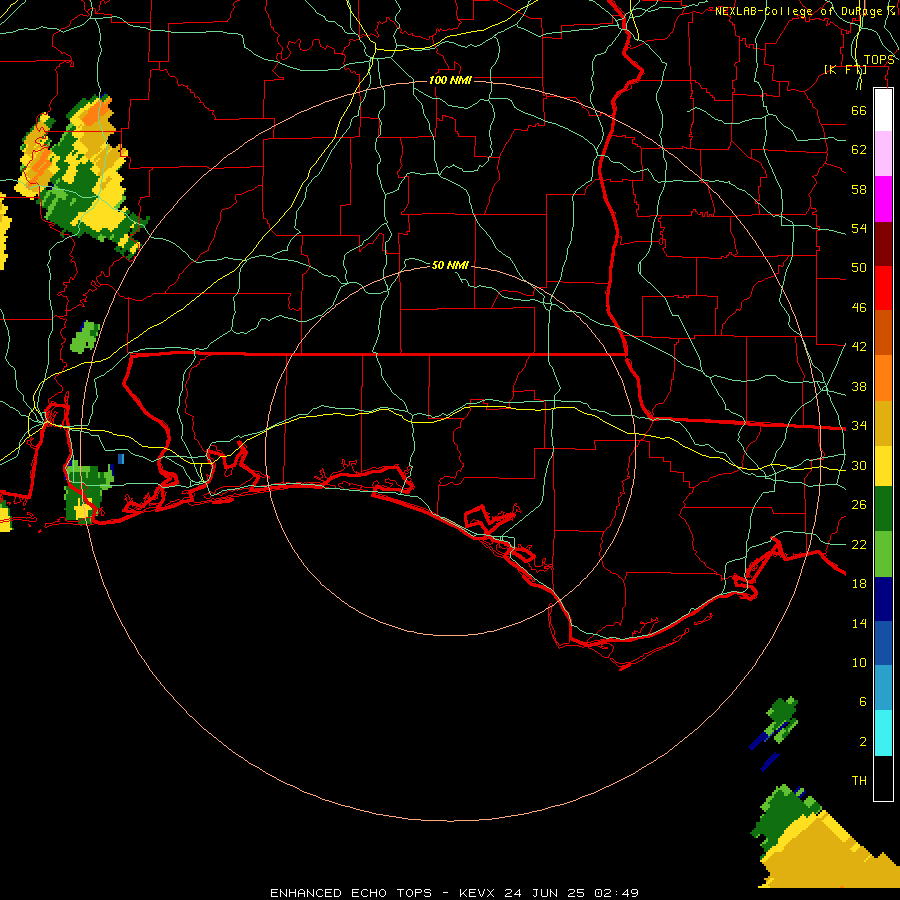Click the 18 value on the legend
This screenshot has height=900, width=900.
[859, 584]
